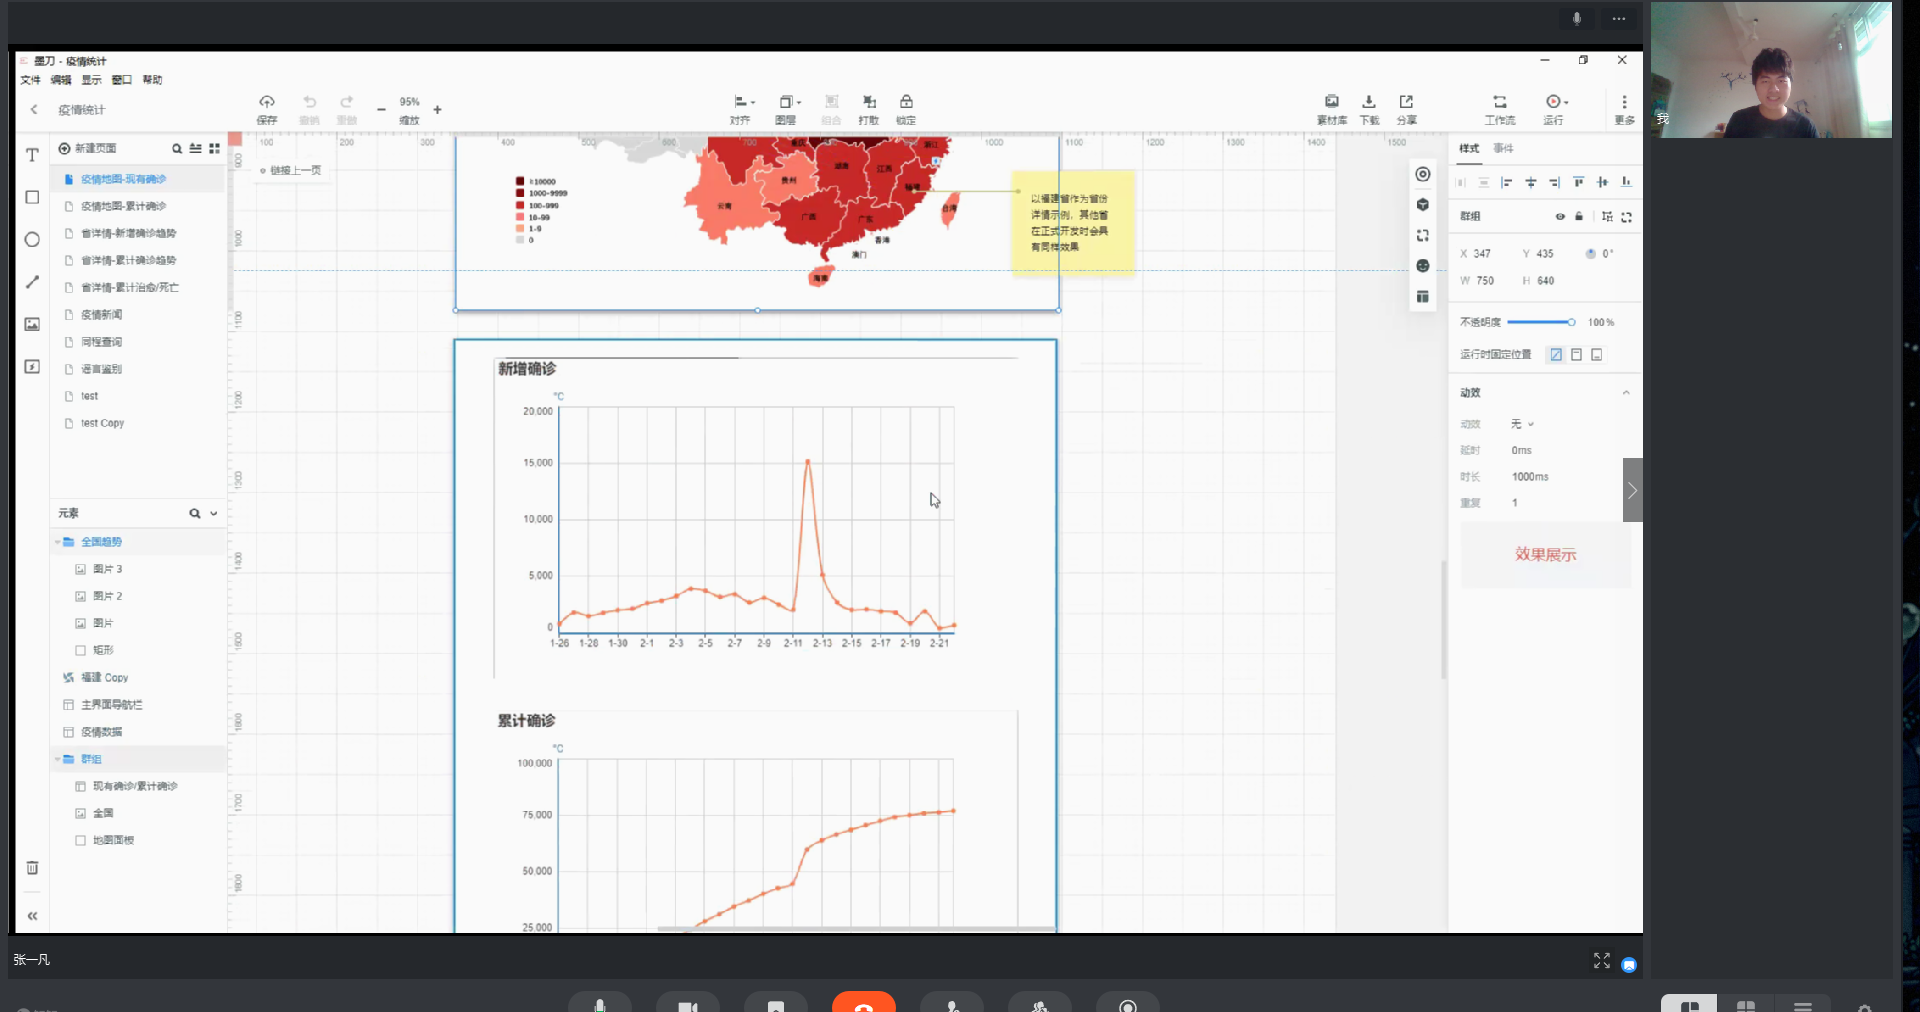Toggle visibility eye for 群组
The height and width of the screenshot is (1012, 1920).
(x=1560, y=217)
